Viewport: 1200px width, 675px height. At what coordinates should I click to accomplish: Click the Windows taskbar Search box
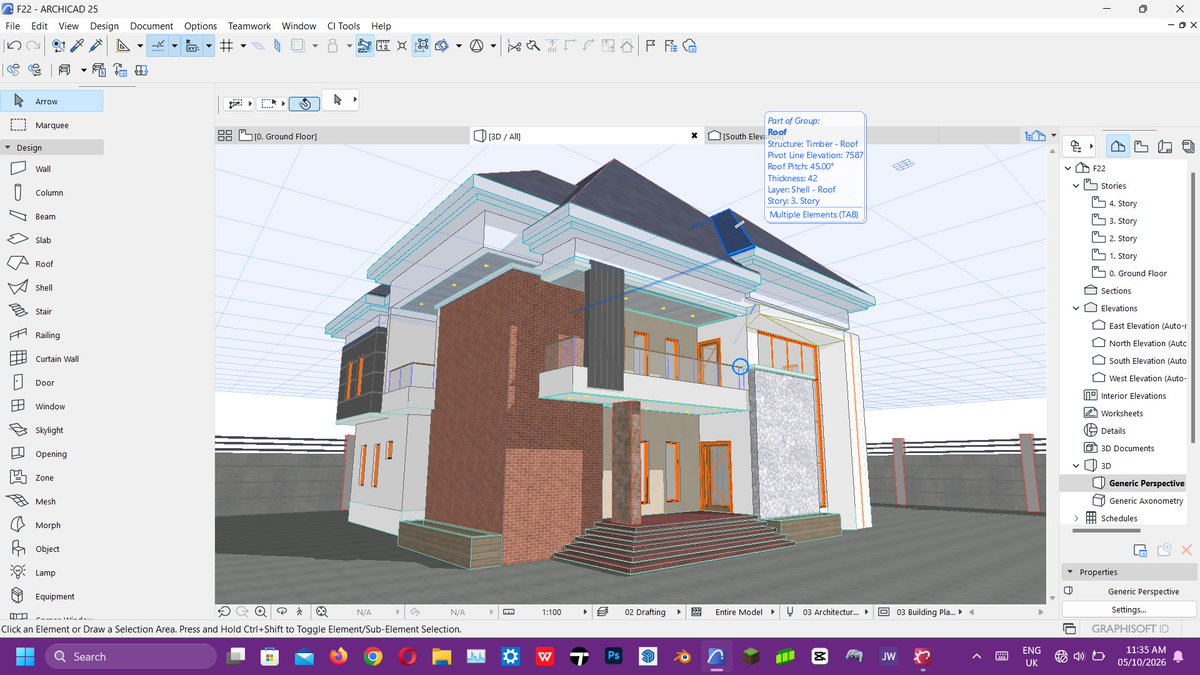click(130, 657)
